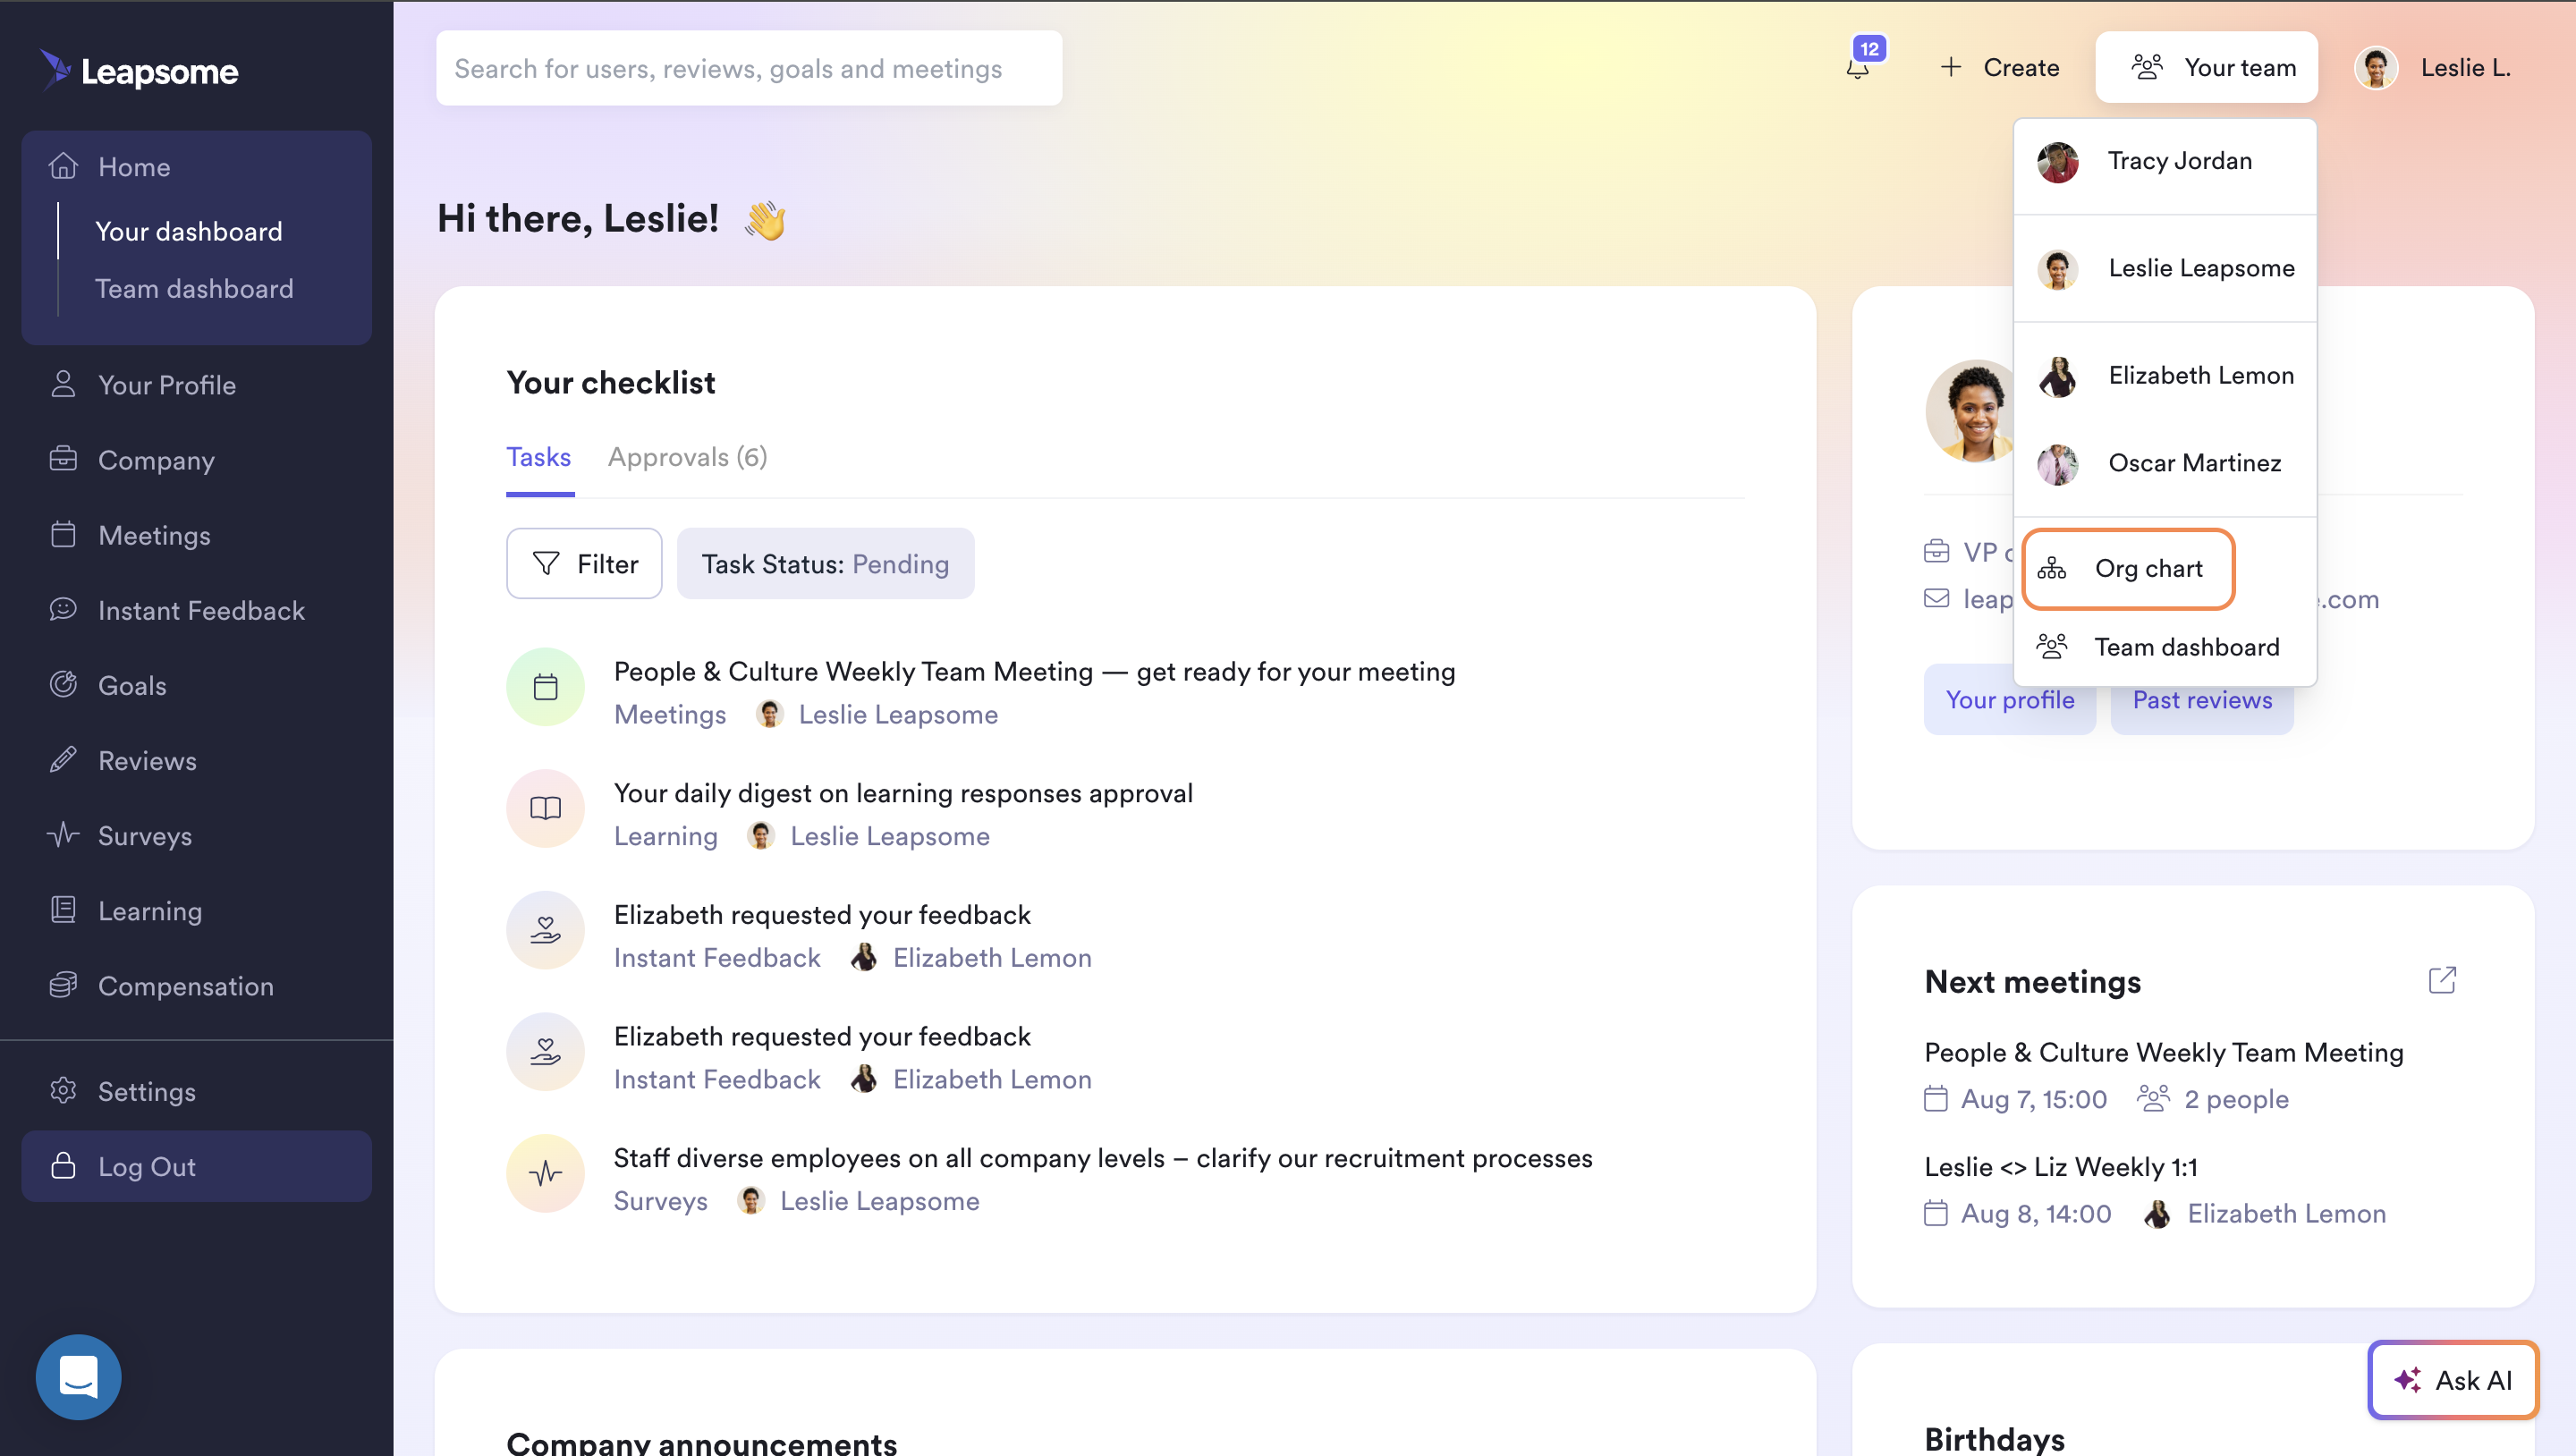Go to Your dashboard in the sidebar
Image resolution: width=2576 pixels, height=1456 pixels.
coord(188,231)
